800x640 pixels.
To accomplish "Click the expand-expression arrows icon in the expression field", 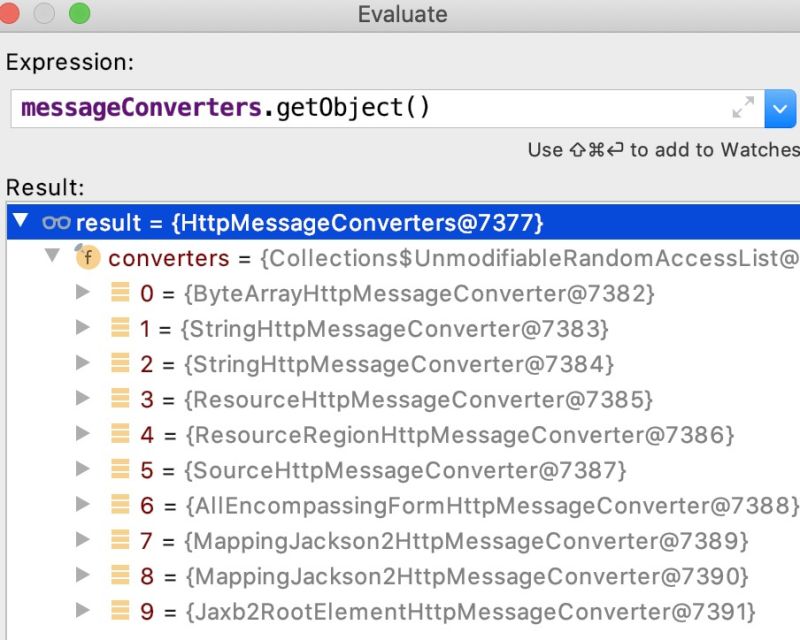I will click(x=741, y=108).
